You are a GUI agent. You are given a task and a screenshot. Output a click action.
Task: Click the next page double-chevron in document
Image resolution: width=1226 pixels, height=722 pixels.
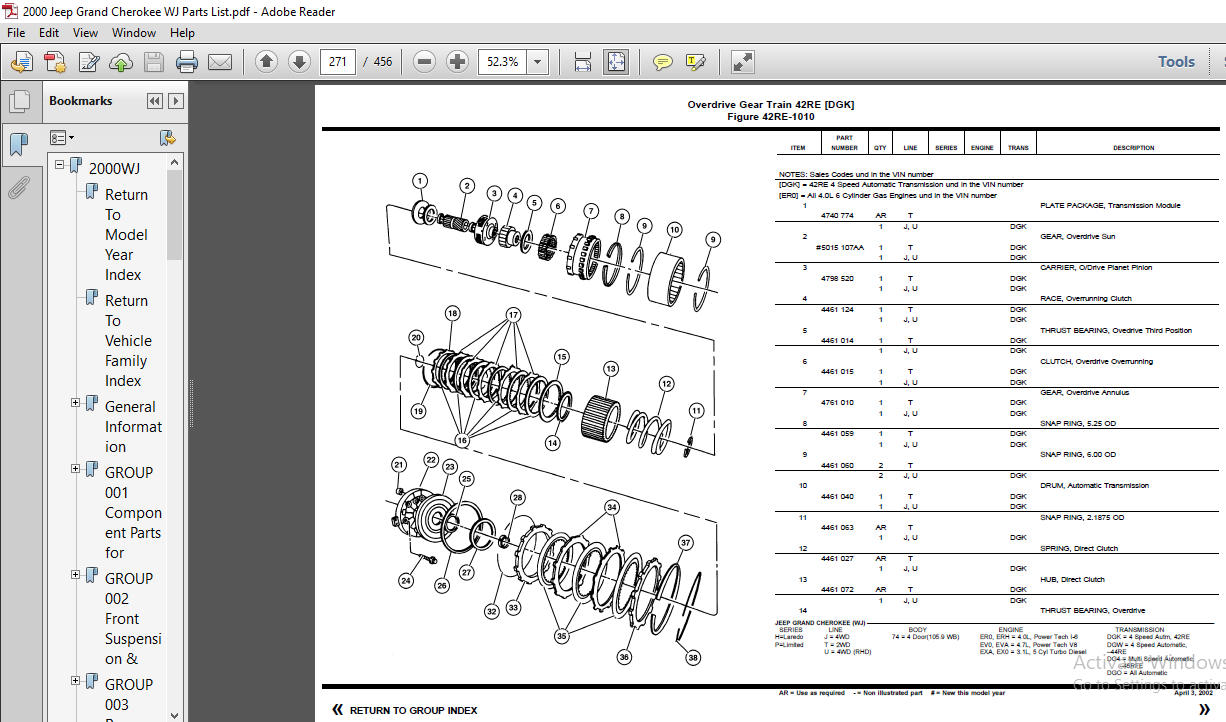(1204, 710)
